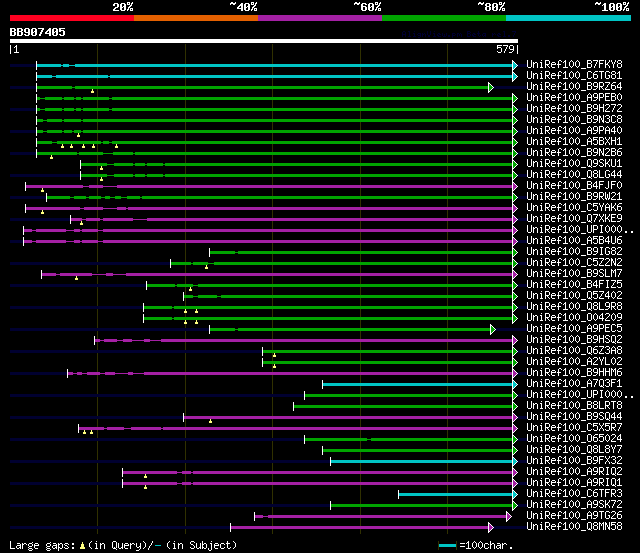The height and width of the screenshot is (553, 640).
Task: Open the UniRef100_A9PEB0 hit label
Action: click(574, 98)
